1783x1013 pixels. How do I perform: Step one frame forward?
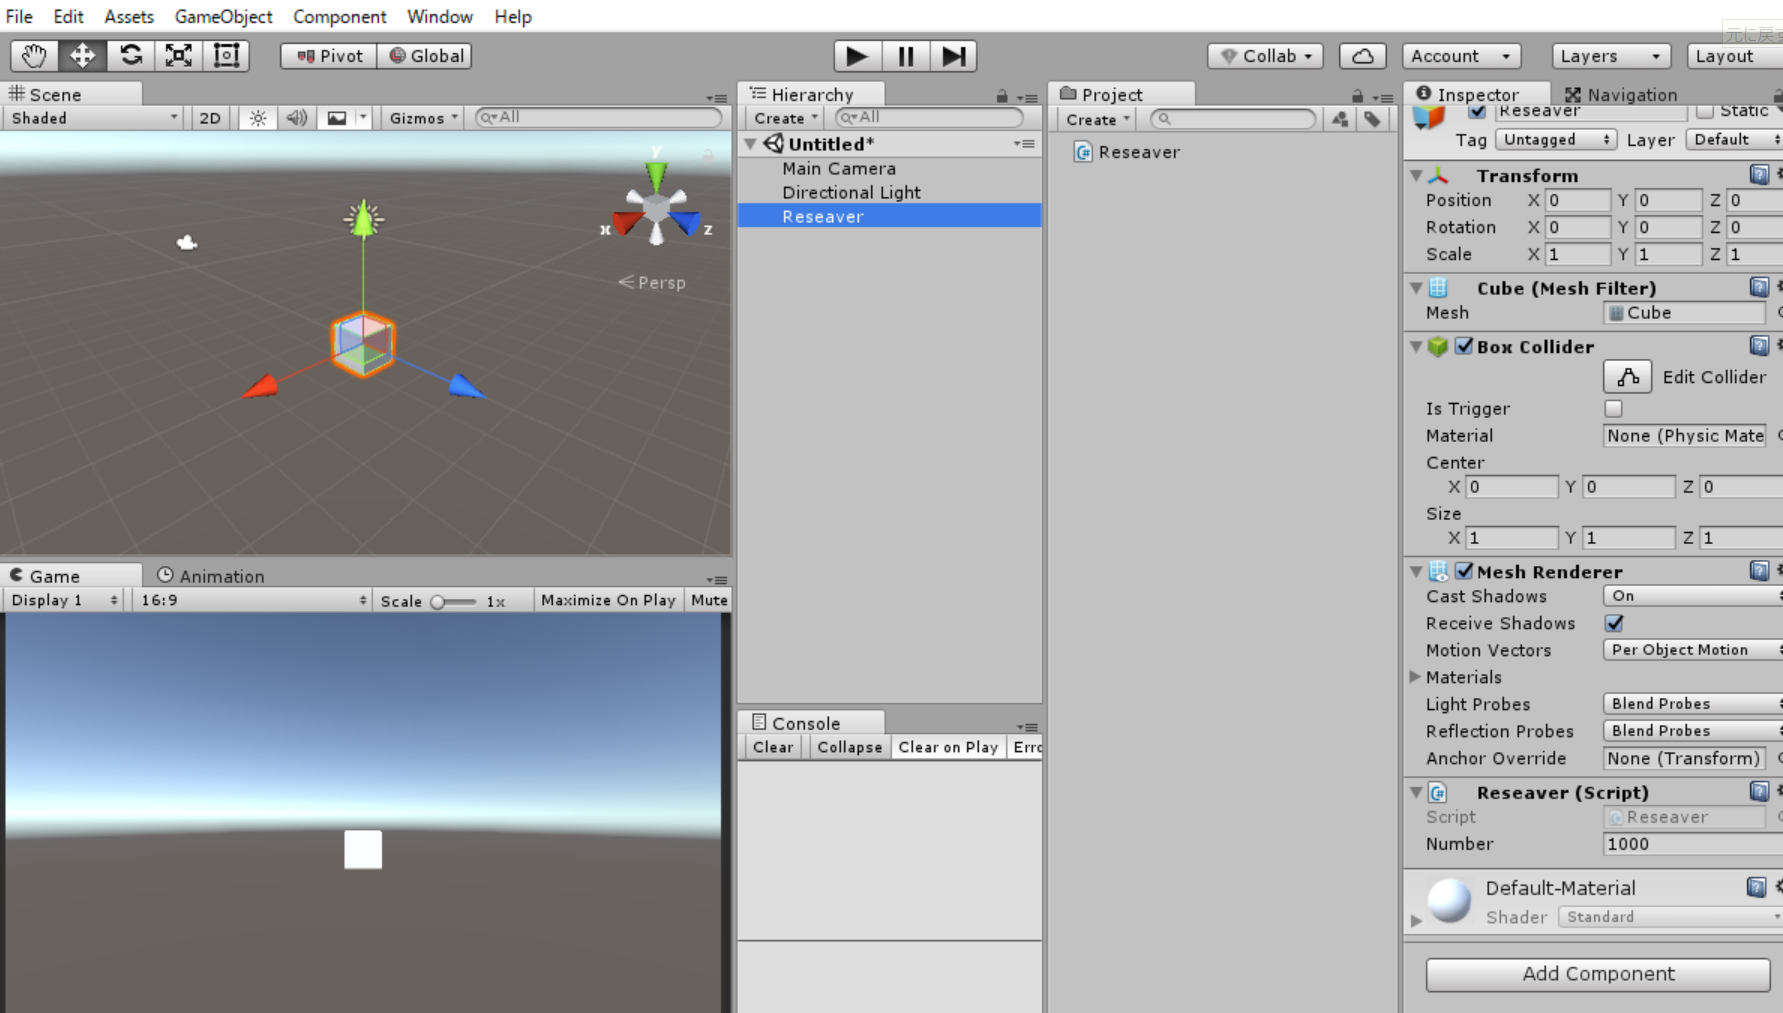(954, 56)
